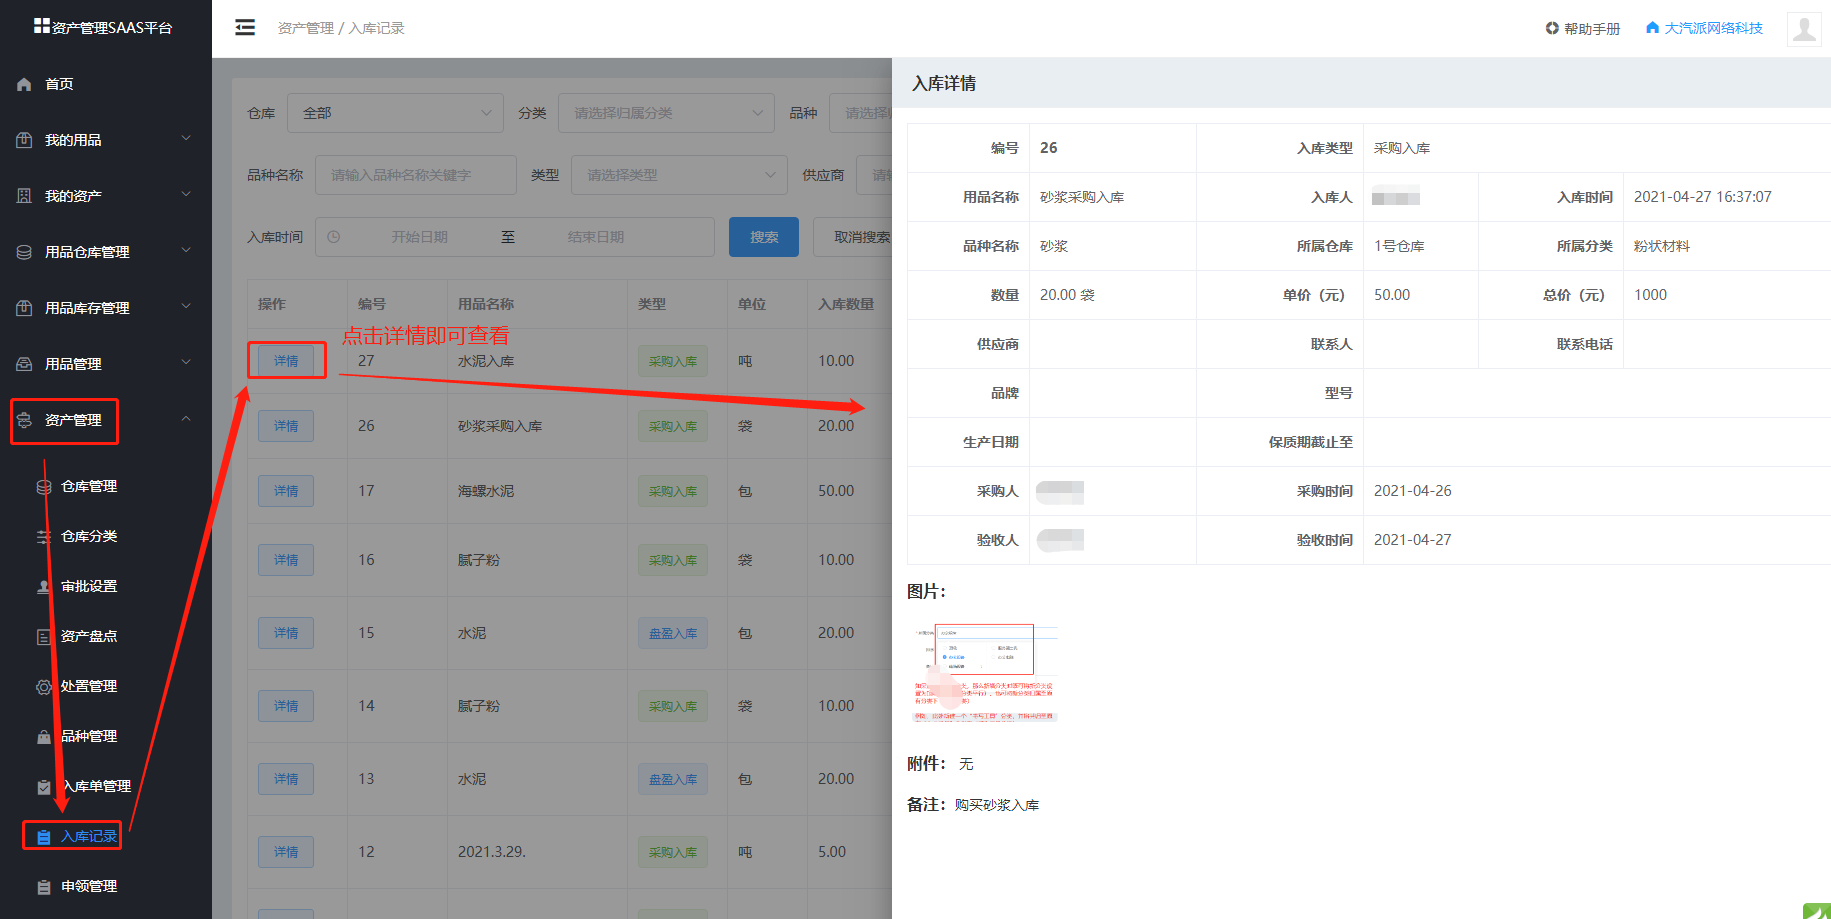Click 详情 button for row 12

286,852
